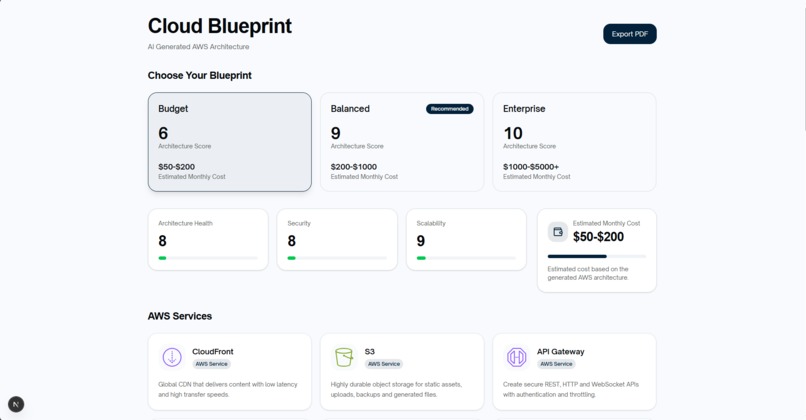The width and height of the screenshot is (806, 420).
Task: Click the API Gateway 'Create secure REST' description
Action: (571, 390)
